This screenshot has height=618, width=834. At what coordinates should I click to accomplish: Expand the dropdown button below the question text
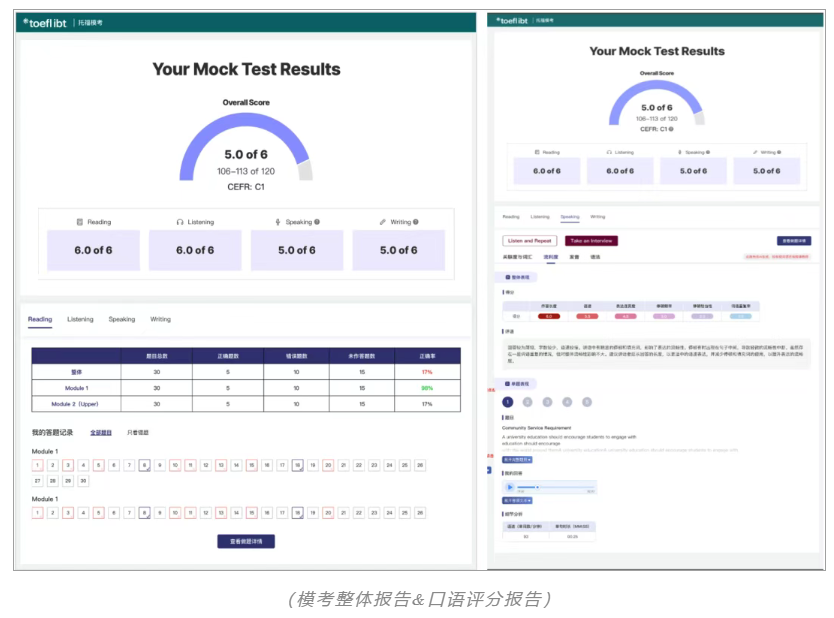pos(518,459)
